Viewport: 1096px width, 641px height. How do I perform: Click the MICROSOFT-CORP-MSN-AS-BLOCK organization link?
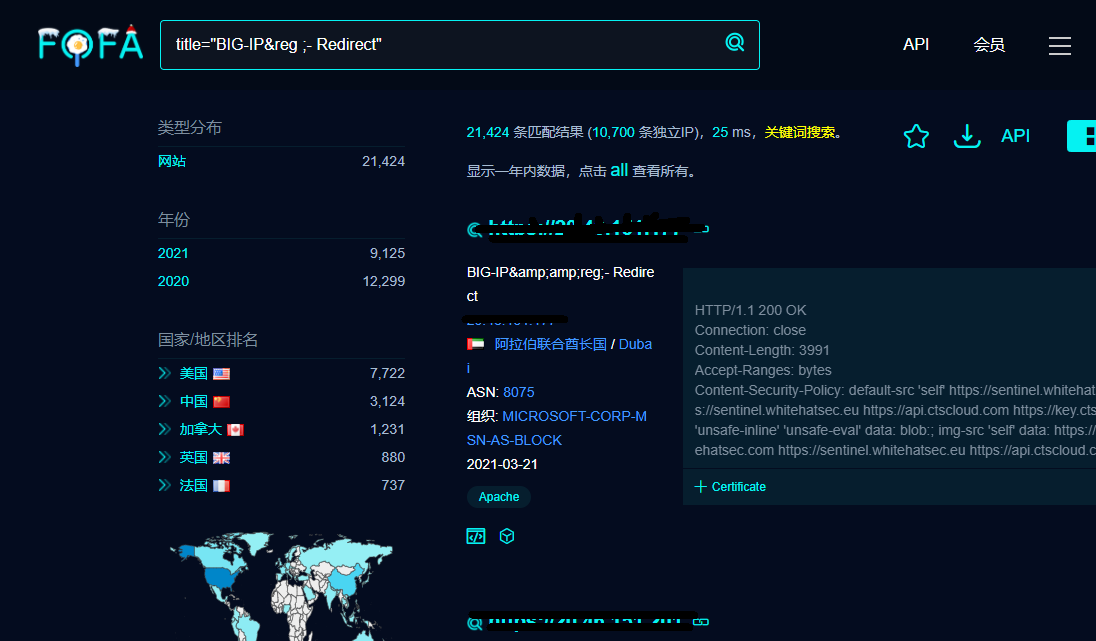[557, 428]
